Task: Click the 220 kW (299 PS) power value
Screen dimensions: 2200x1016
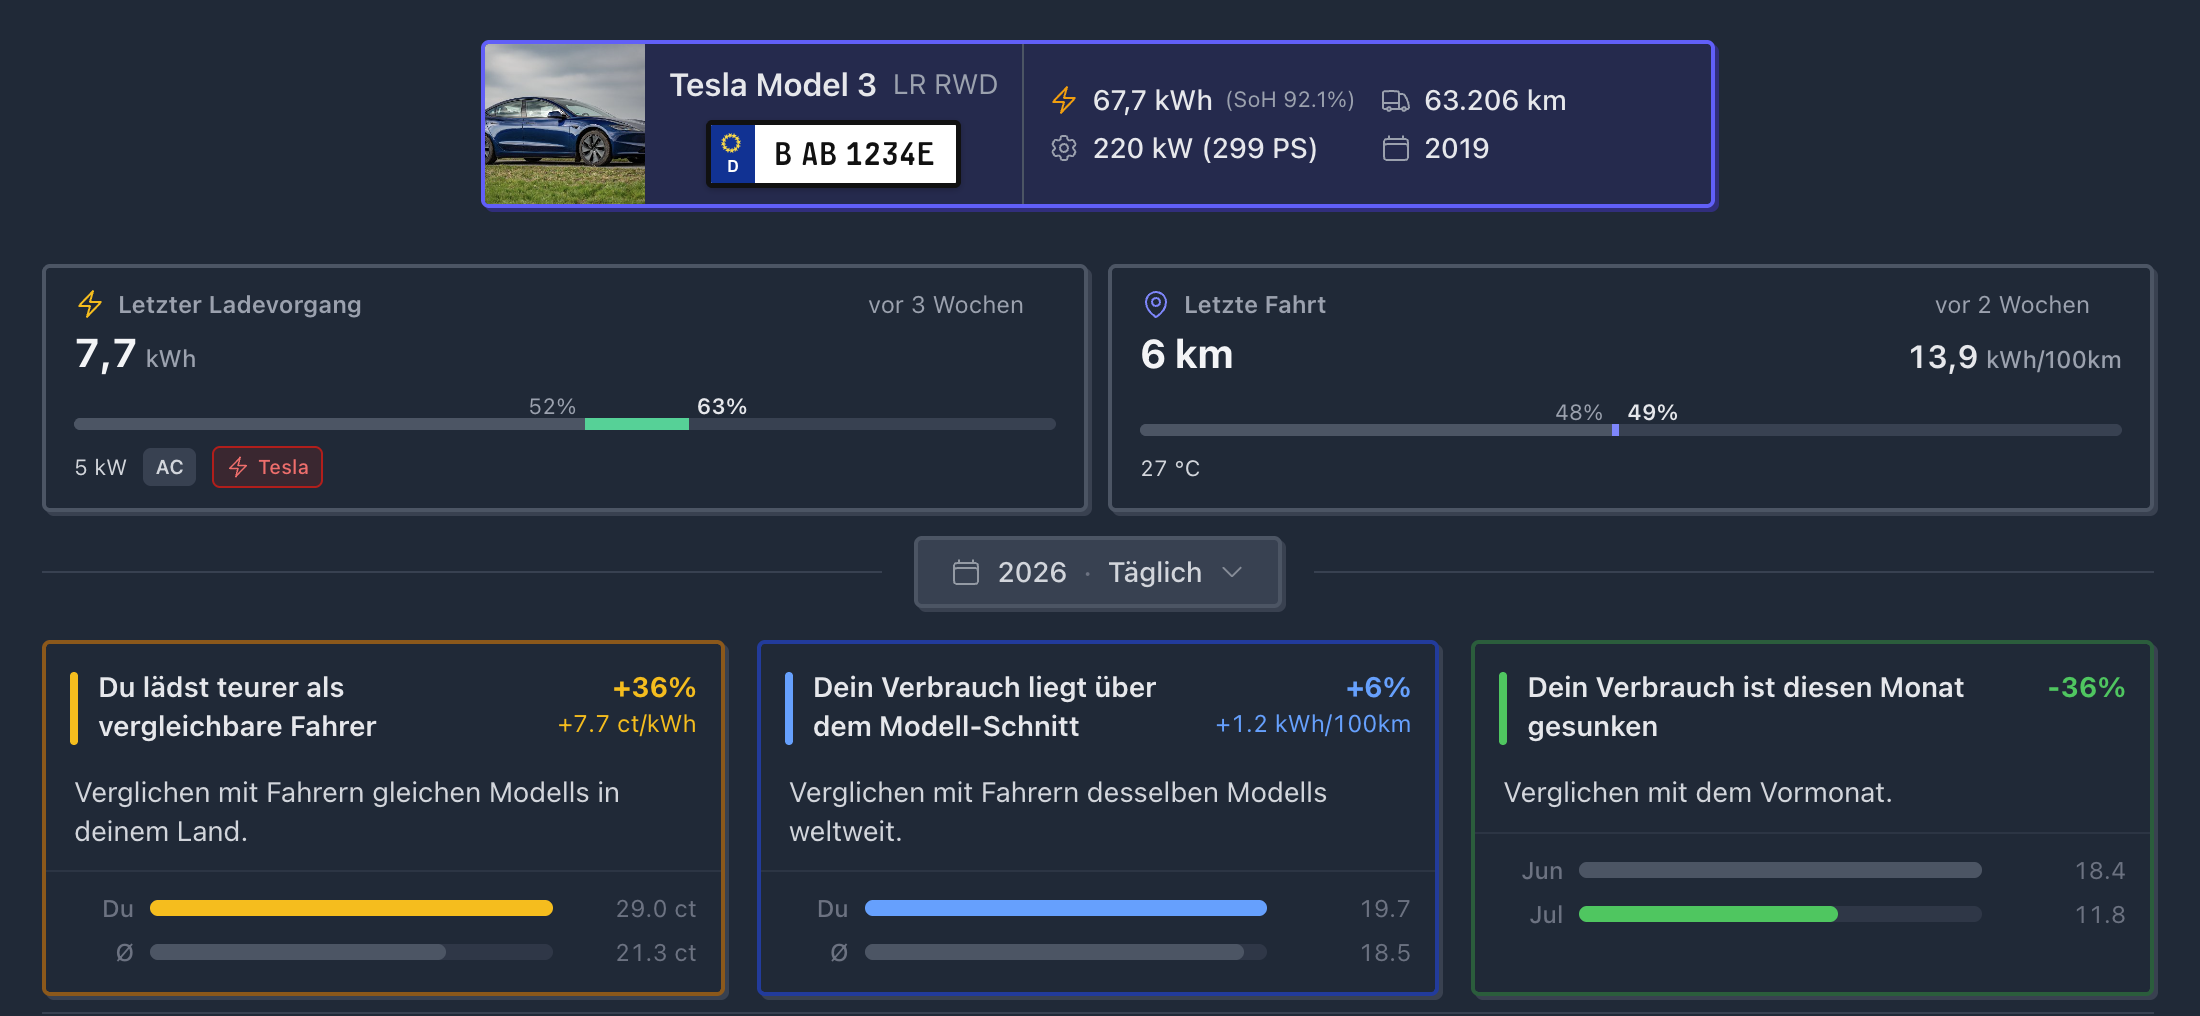Action: click(x=1205, y=148)
